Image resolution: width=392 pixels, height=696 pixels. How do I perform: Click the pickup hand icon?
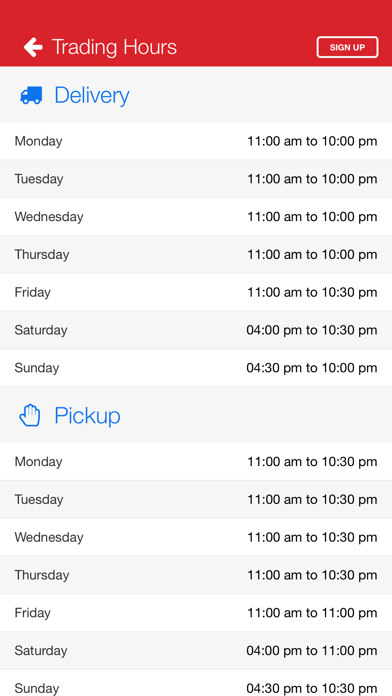(30, 416)
